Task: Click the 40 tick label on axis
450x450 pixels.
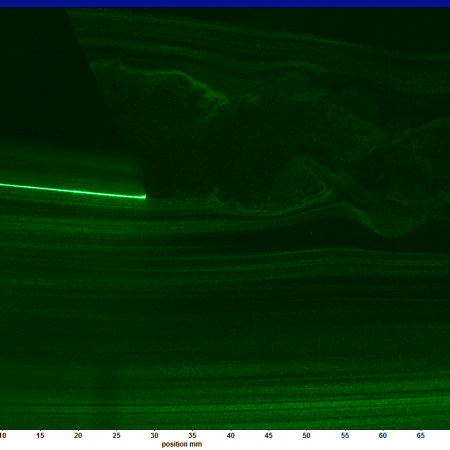Action: (231, 435)
